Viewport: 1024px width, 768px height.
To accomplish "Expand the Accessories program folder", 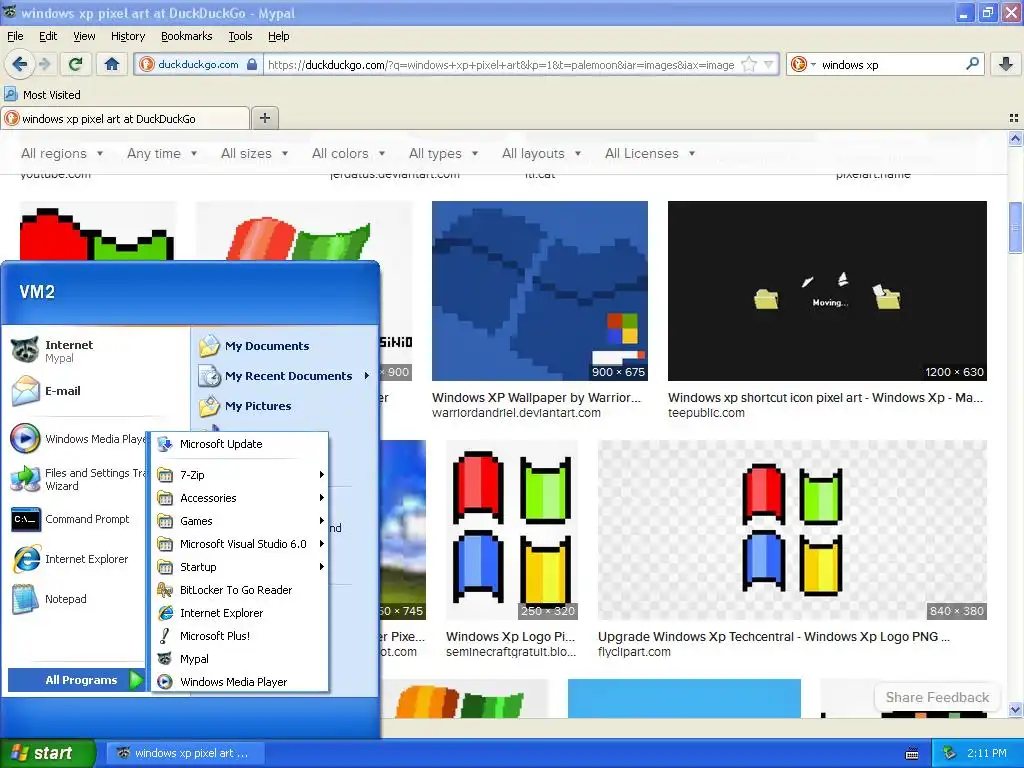I will [240, 498].
